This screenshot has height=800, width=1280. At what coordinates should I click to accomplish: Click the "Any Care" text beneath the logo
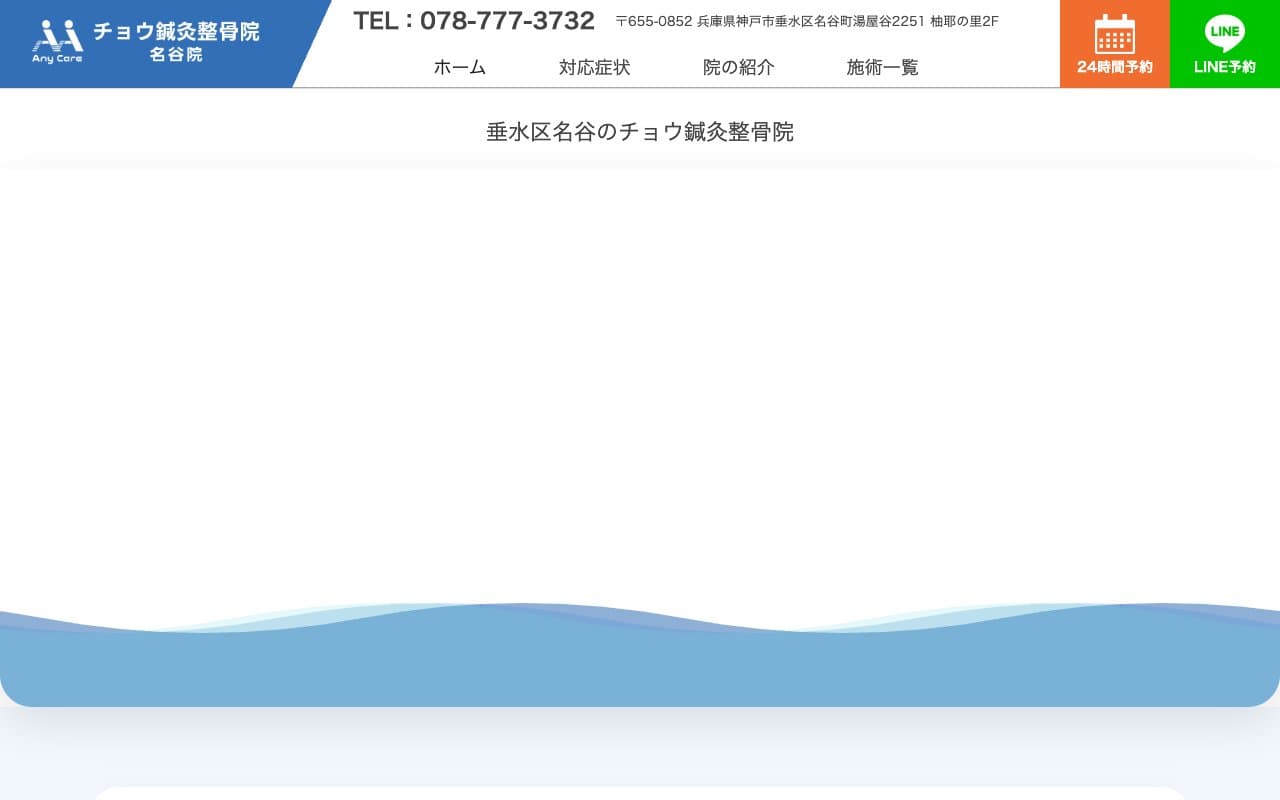pyautogui.click(x=57, y=59)
